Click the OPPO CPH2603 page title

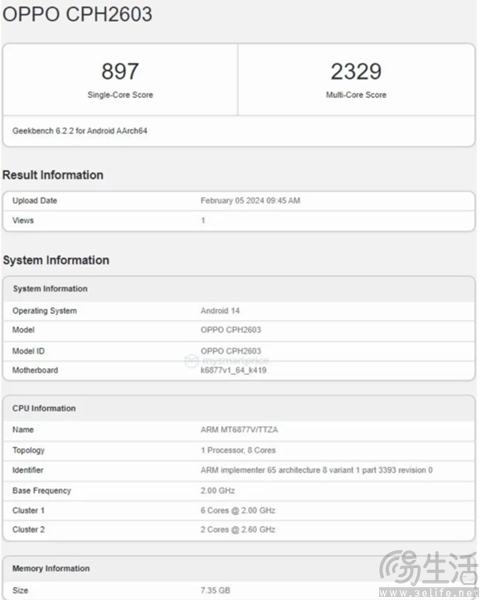[77, 15]
